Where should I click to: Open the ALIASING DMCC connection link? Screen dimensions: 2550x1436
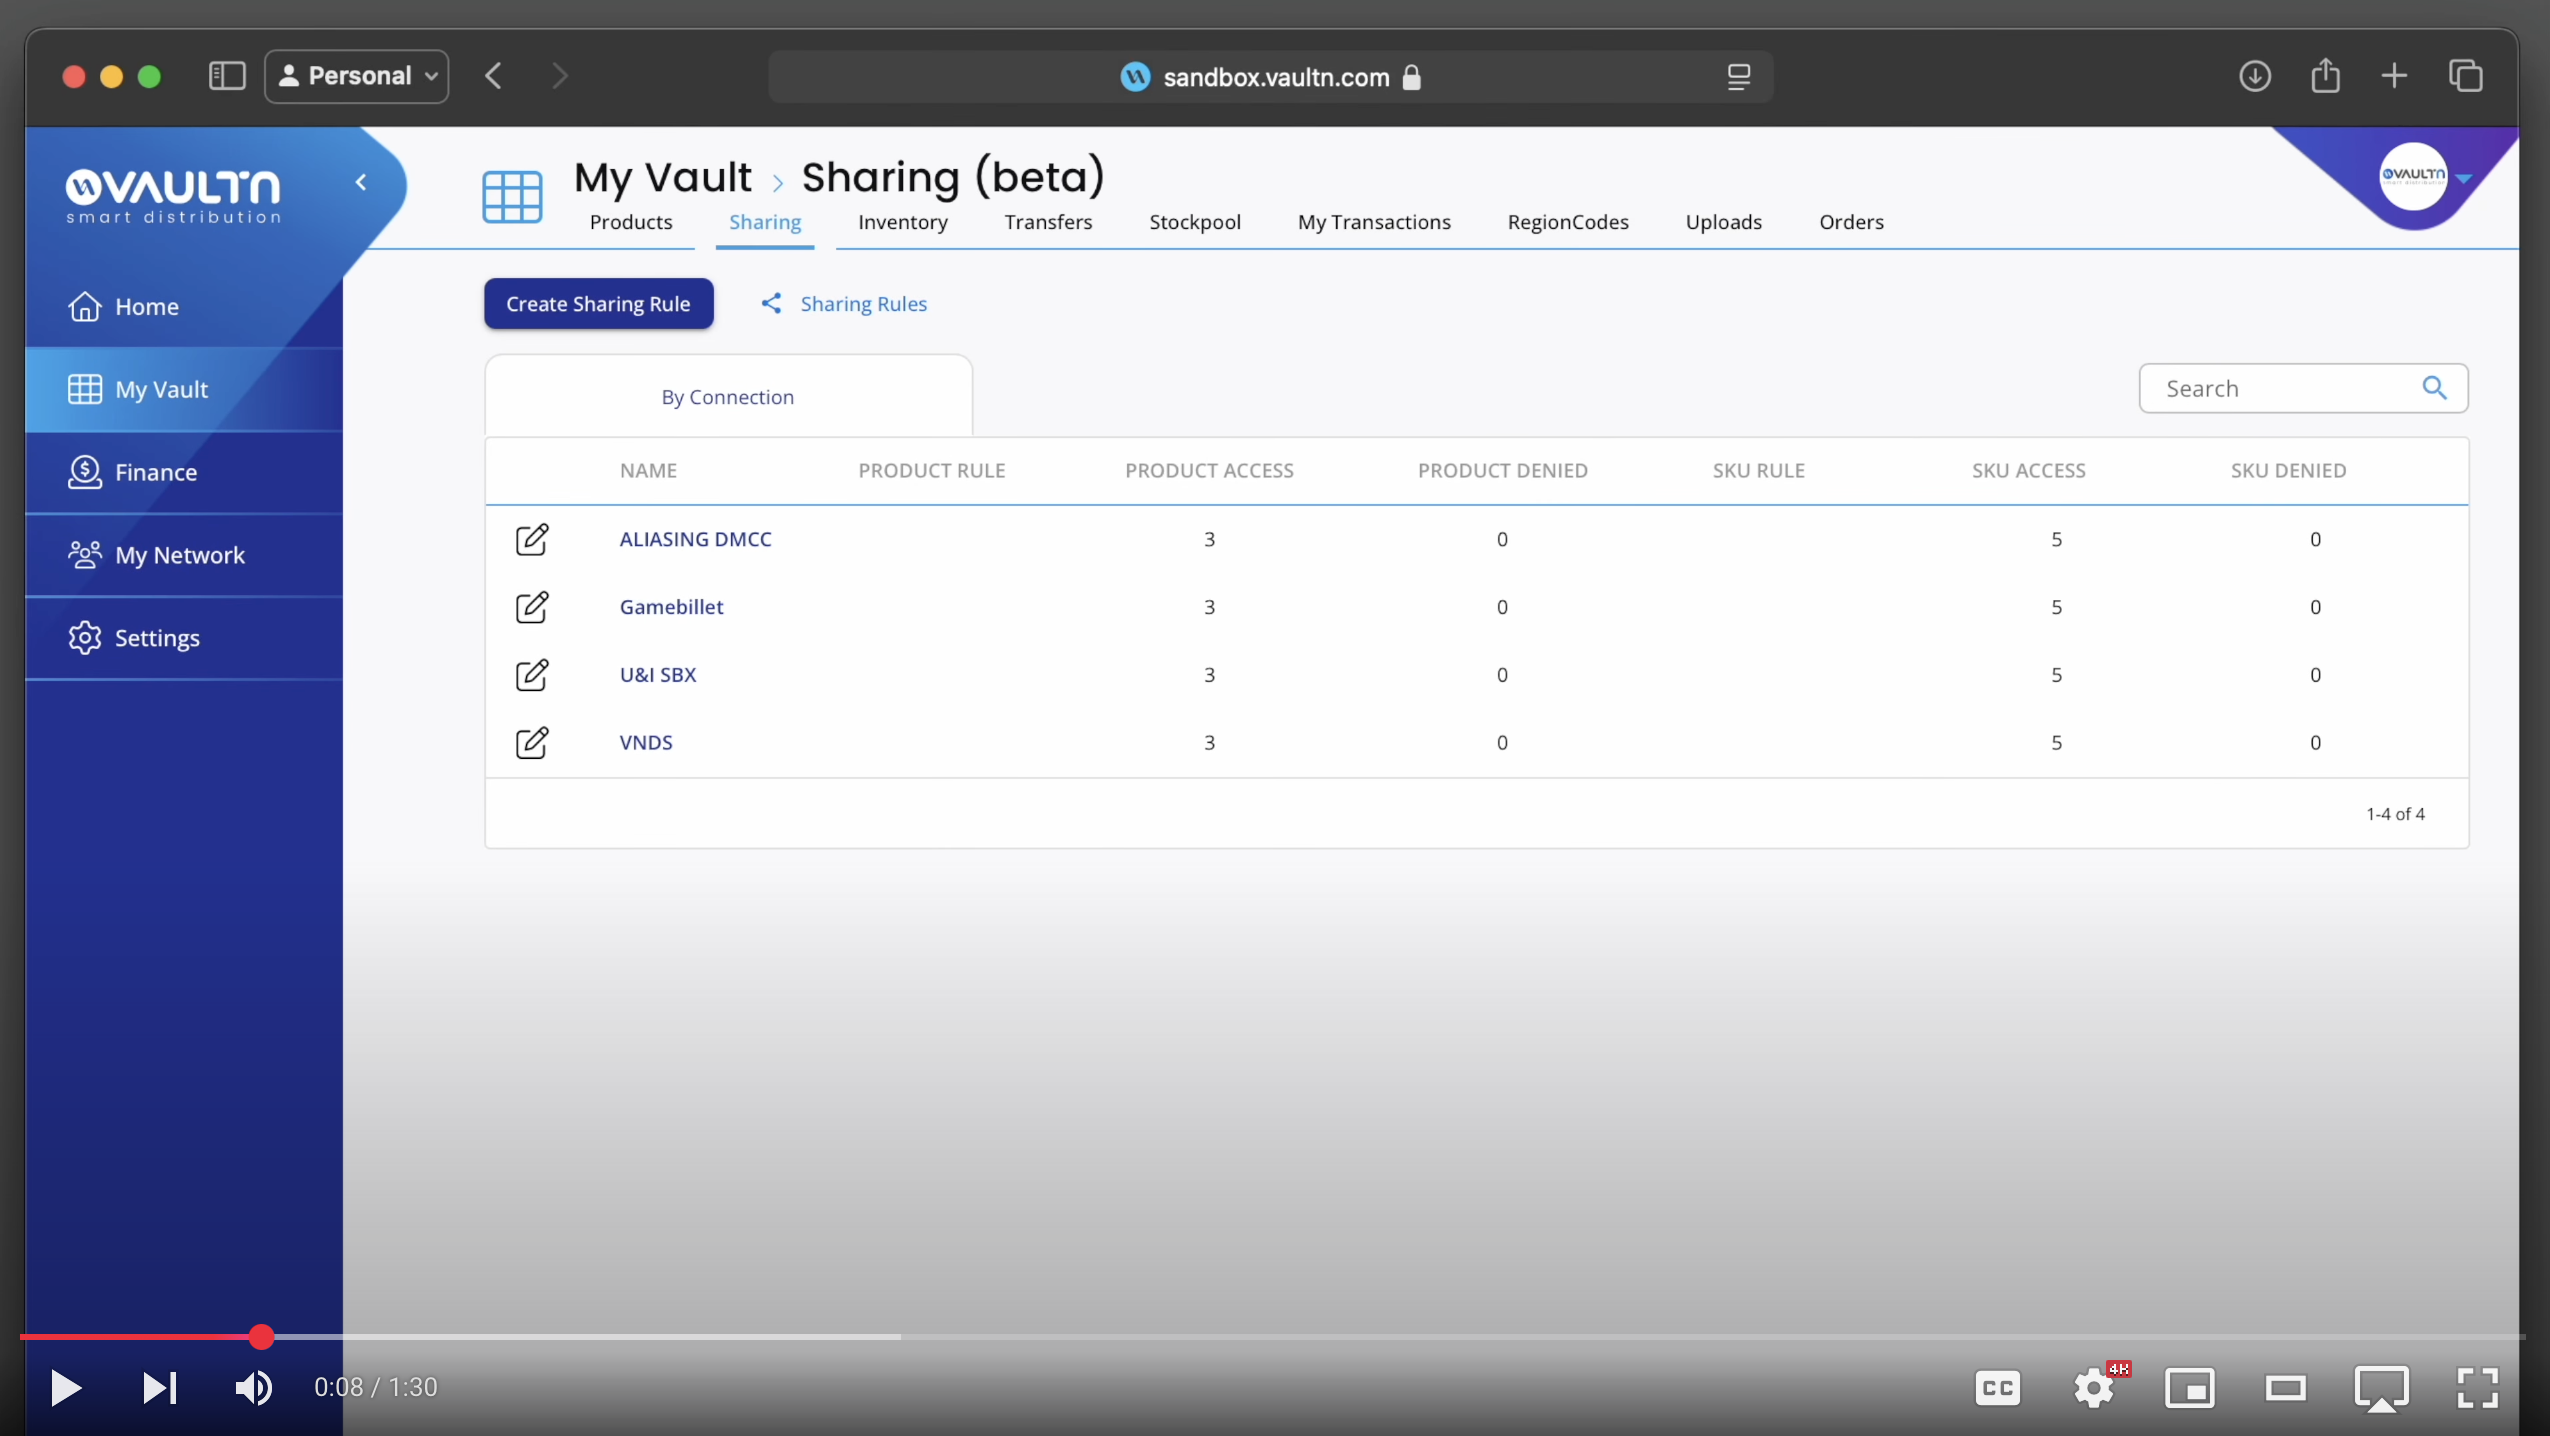[696, 539]
